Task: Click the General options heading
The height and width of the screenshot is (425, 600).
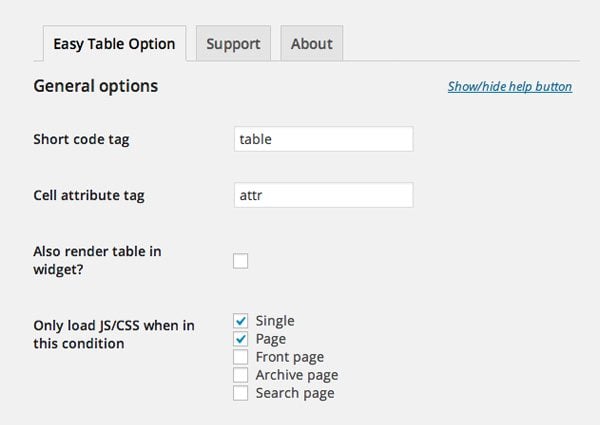Action: 96,86
